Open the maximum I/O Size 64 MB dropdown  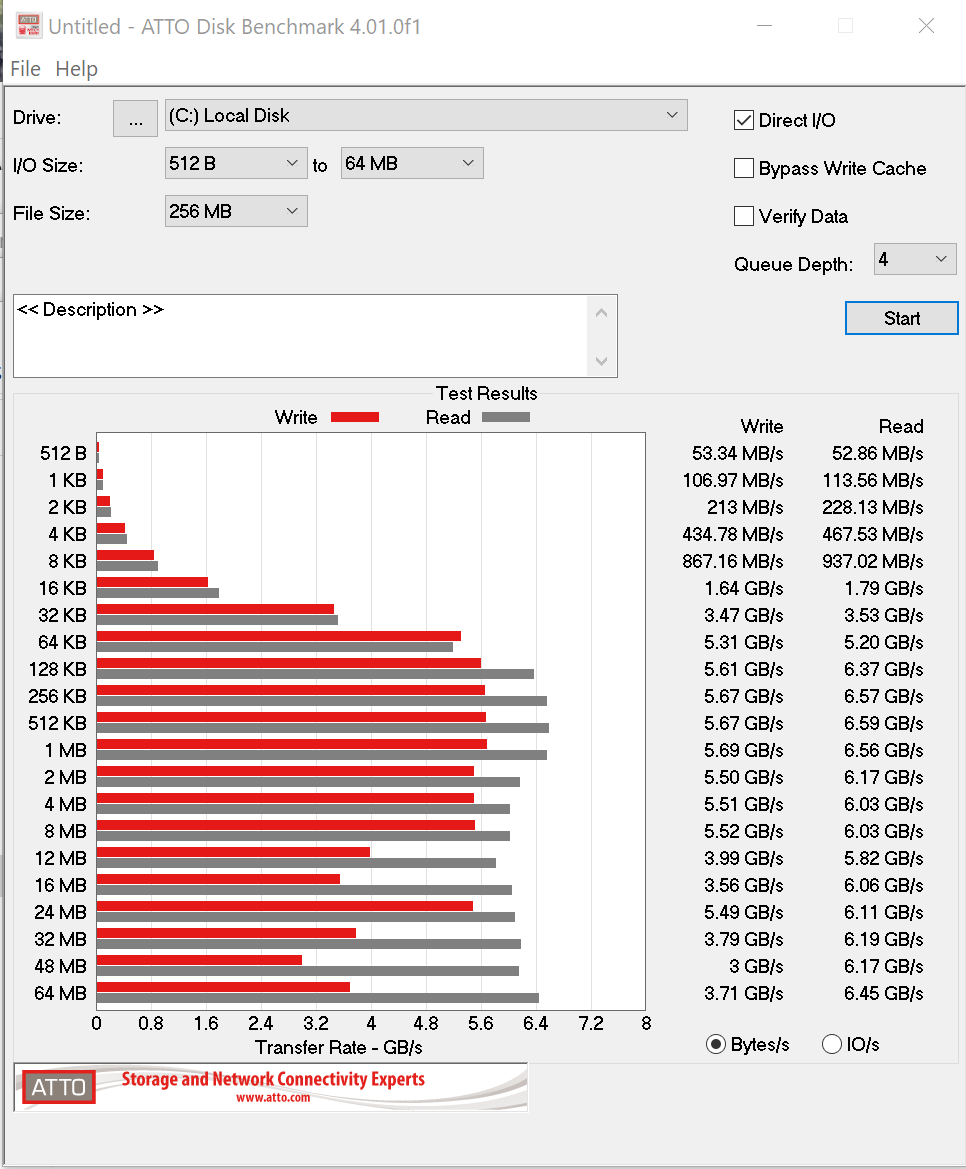(412, 163)
